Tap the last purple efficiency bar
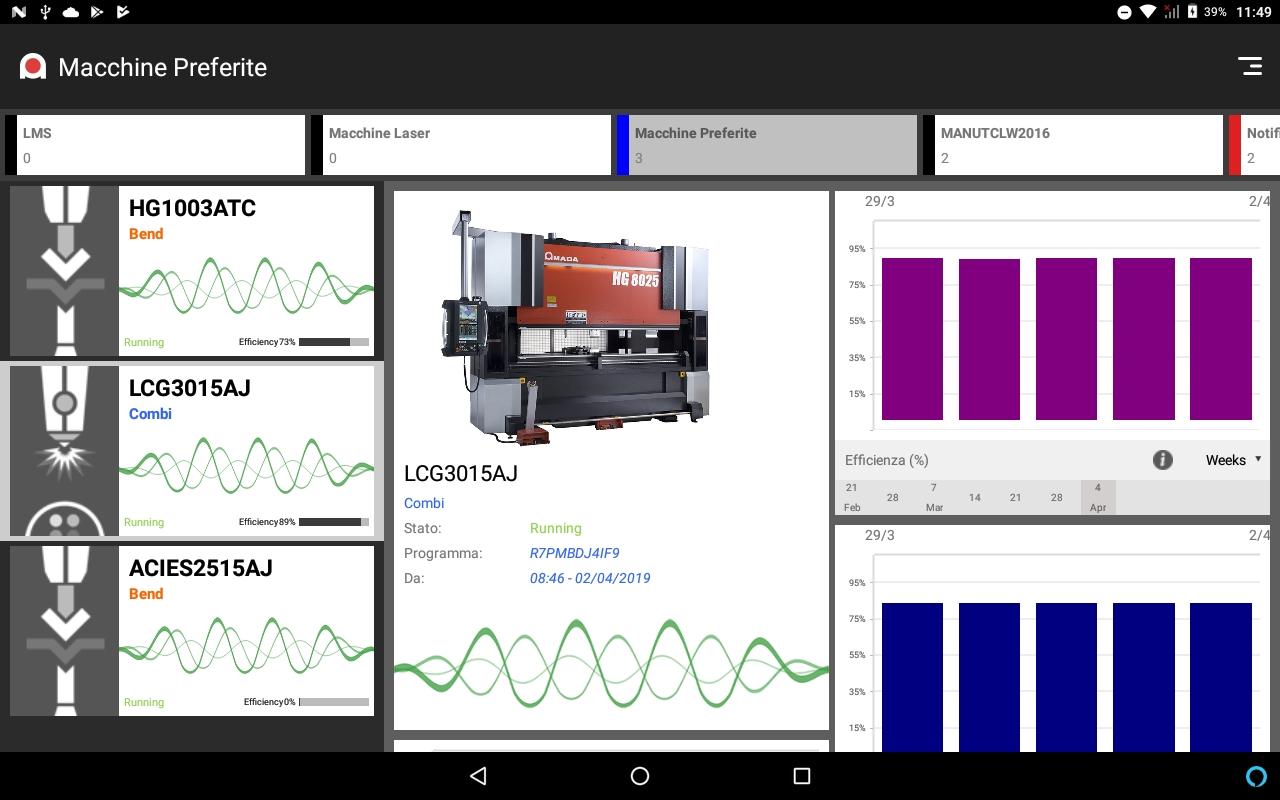The height and width of the screenshot is (800, 1280). coord(1221,339)
